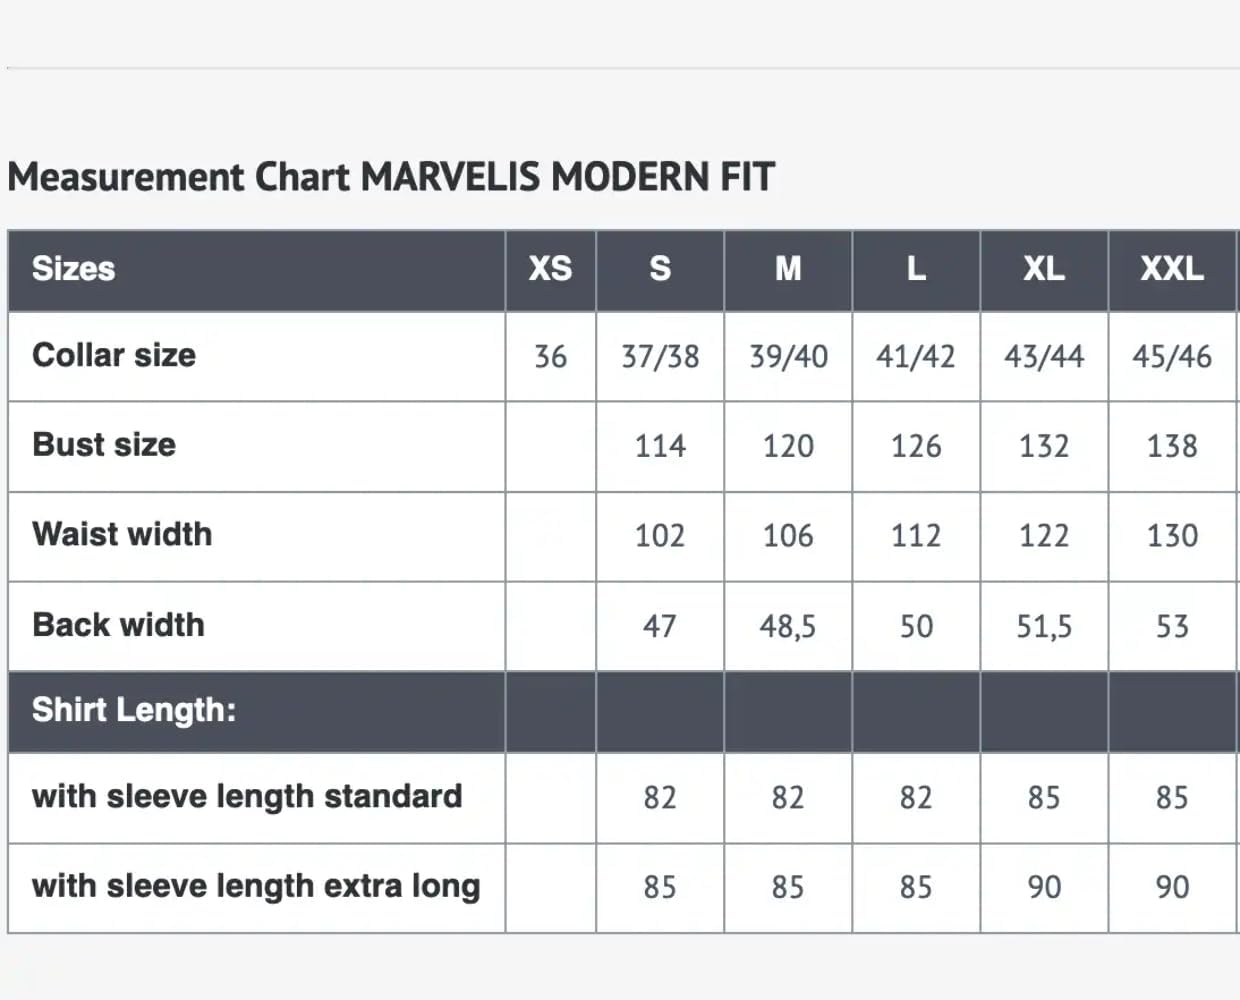The width and height of the screenshot is (1240, 1000).
Task: Click the L size column header
Action: pyautogui.click(x=916, y=269)
